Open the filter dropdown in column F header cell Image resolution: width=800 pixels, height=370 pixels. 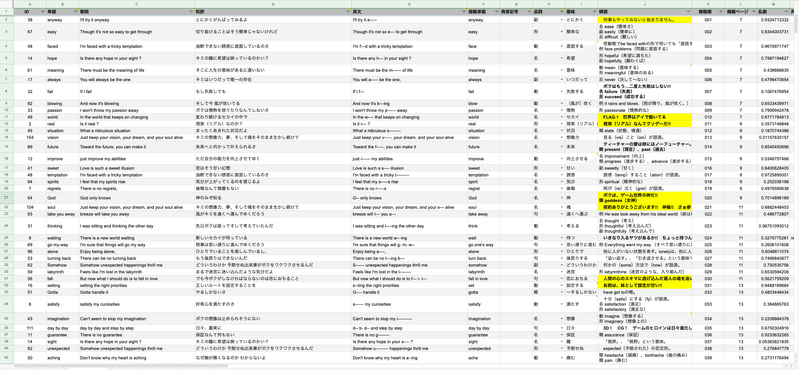(495, 11)
